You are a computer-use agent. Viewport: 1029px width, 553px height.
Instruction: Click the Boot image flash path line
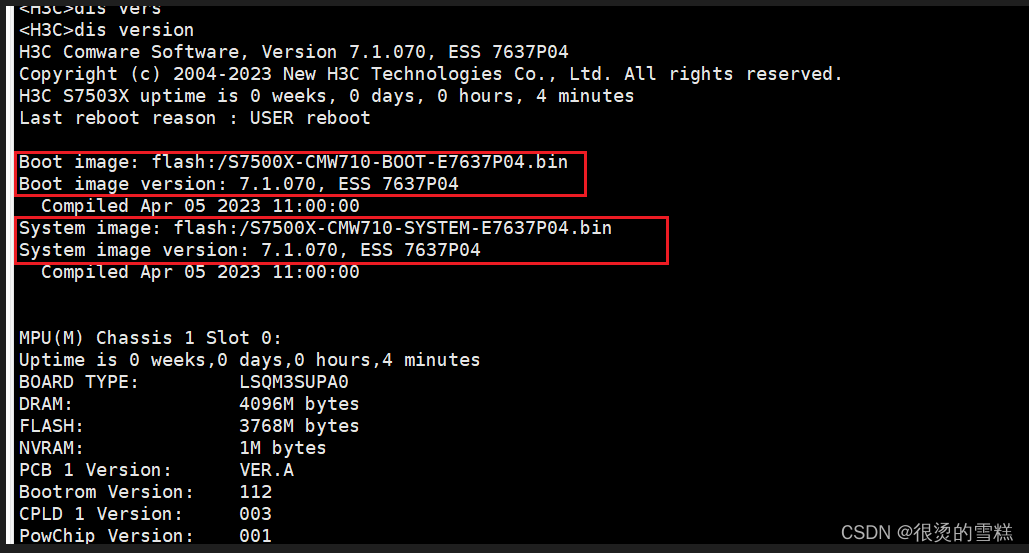point(293,162)
